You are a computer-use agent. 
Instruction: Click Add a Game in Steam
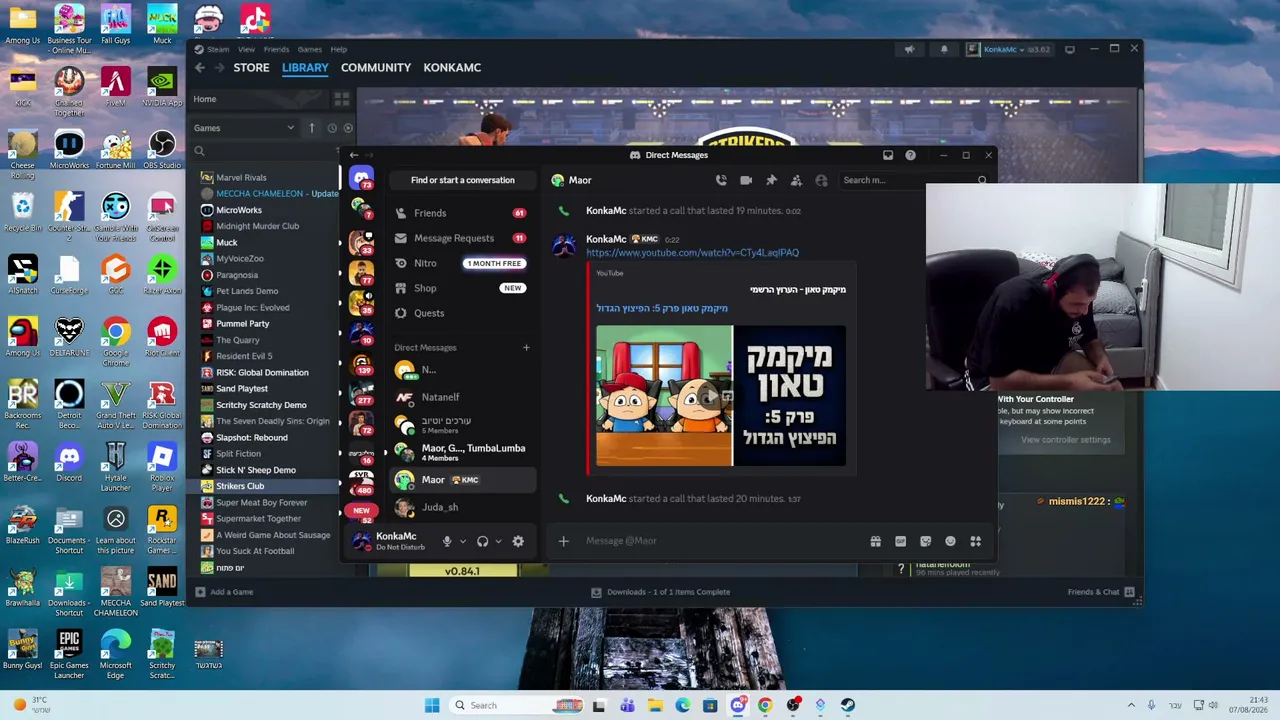point(225,592)
